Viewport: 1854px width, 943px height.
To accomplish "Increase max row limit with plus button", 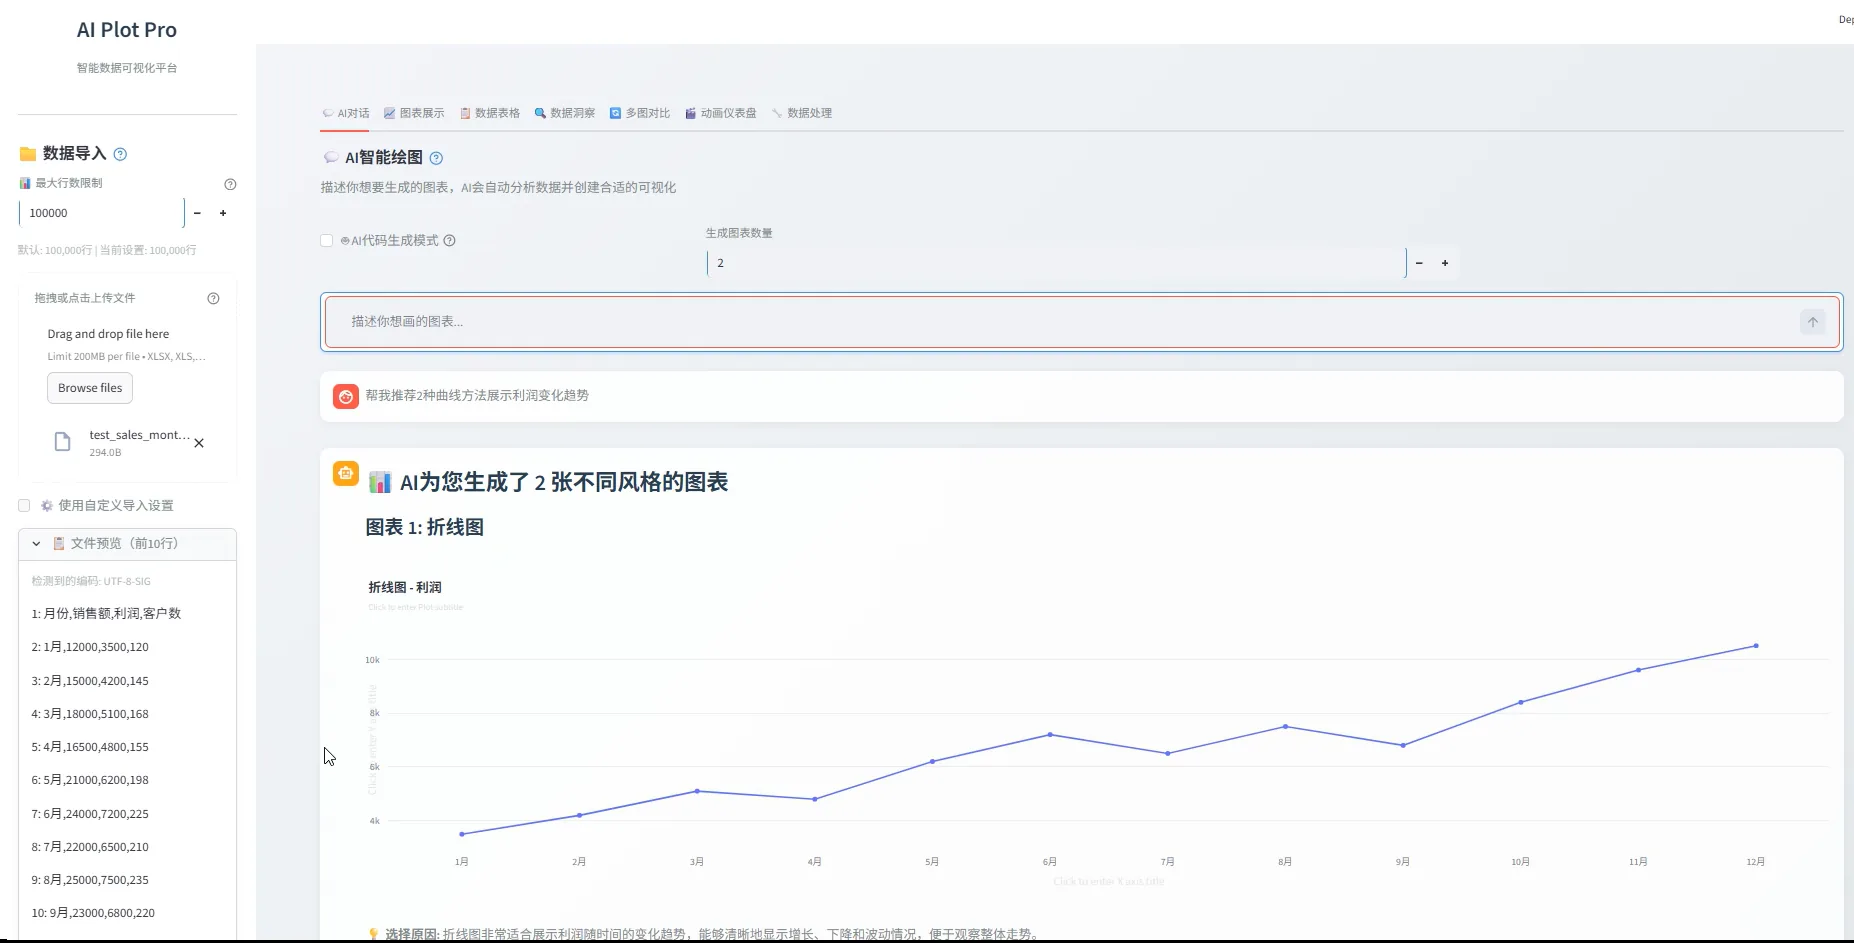I will (223, 213).
